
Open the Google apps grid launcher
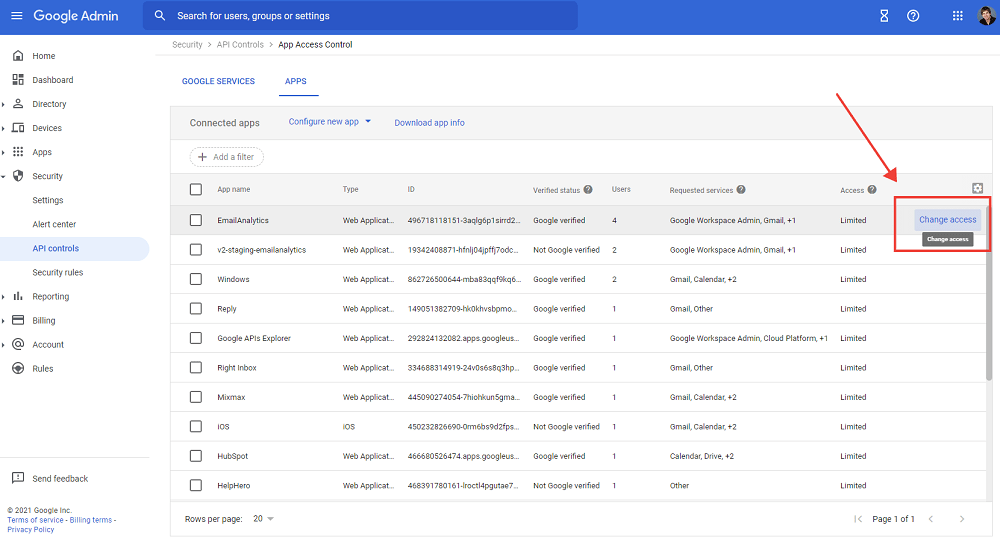click(x=957, y=16)
